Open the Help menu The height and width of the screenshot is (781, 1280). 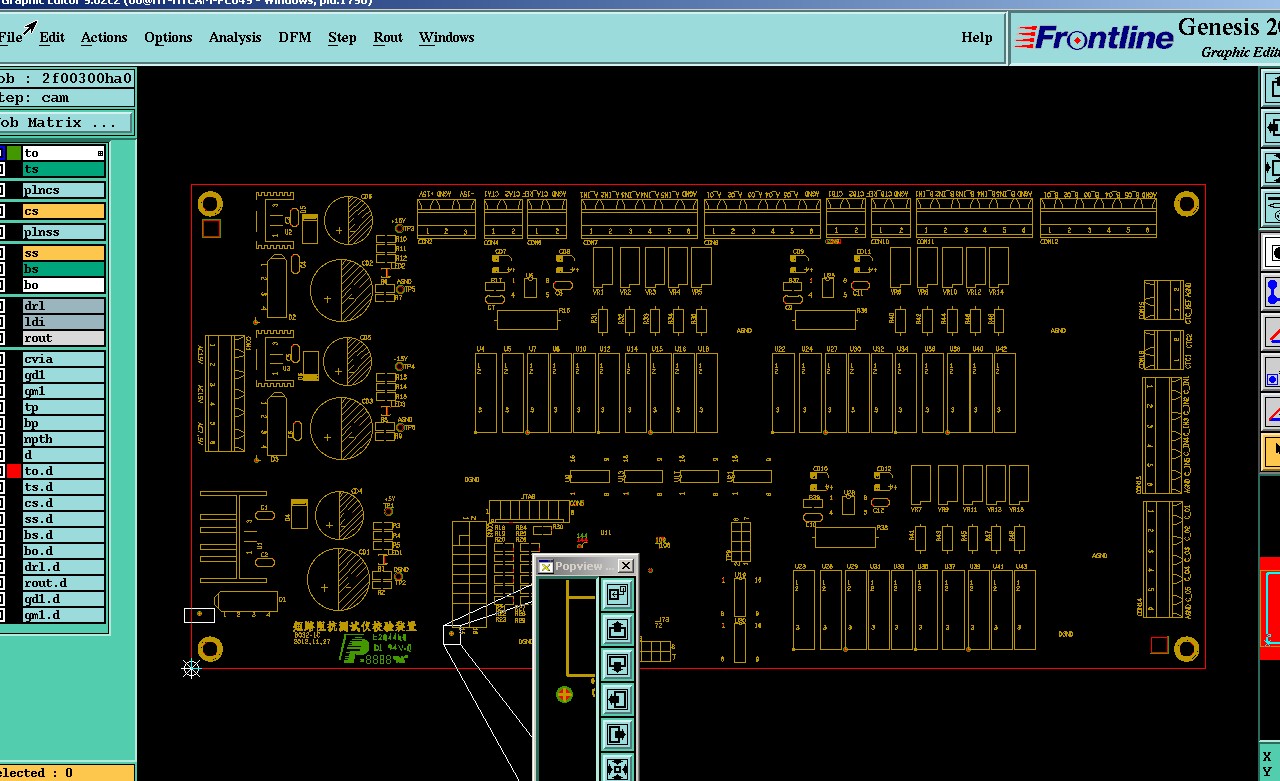coord(977,37)
